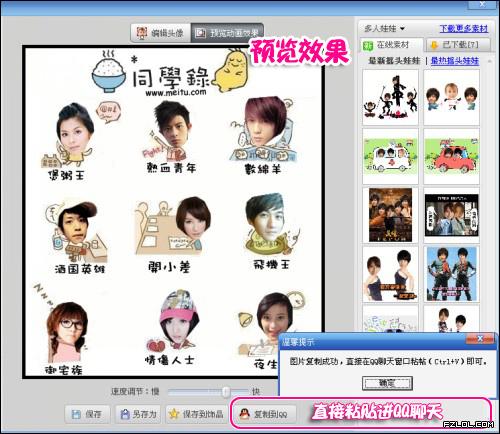Open the 最热摇头娃娃 link
This screenshot has height=434, width=500.
click(x=455, y=61)
